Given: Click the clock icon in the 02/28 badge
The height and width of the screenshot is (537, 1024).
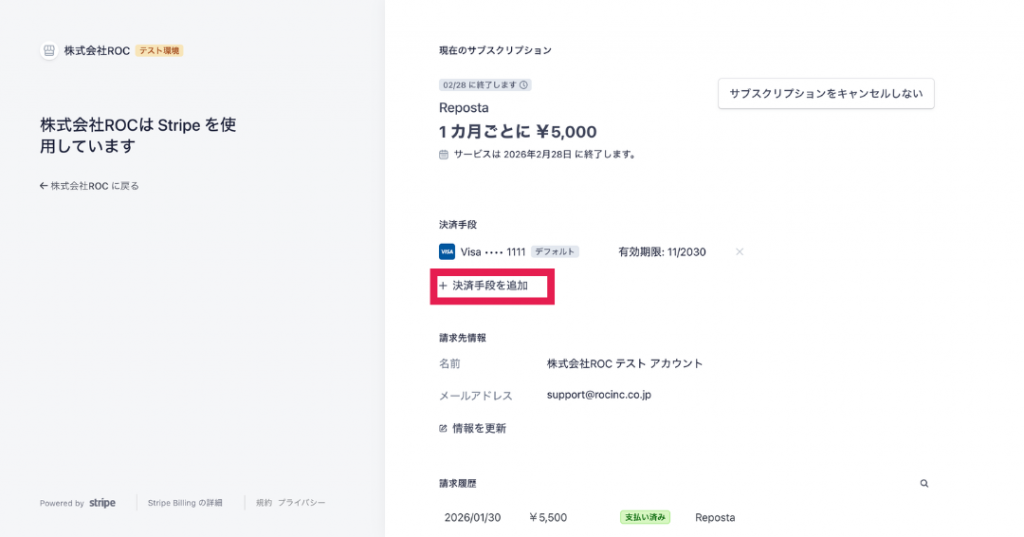Looking at the screenshot, I should [x=524, y=85].
